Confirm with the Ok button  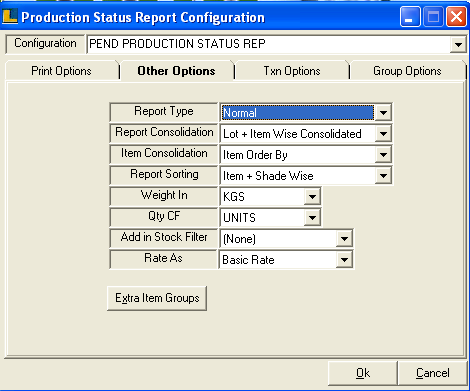(363, 373)
